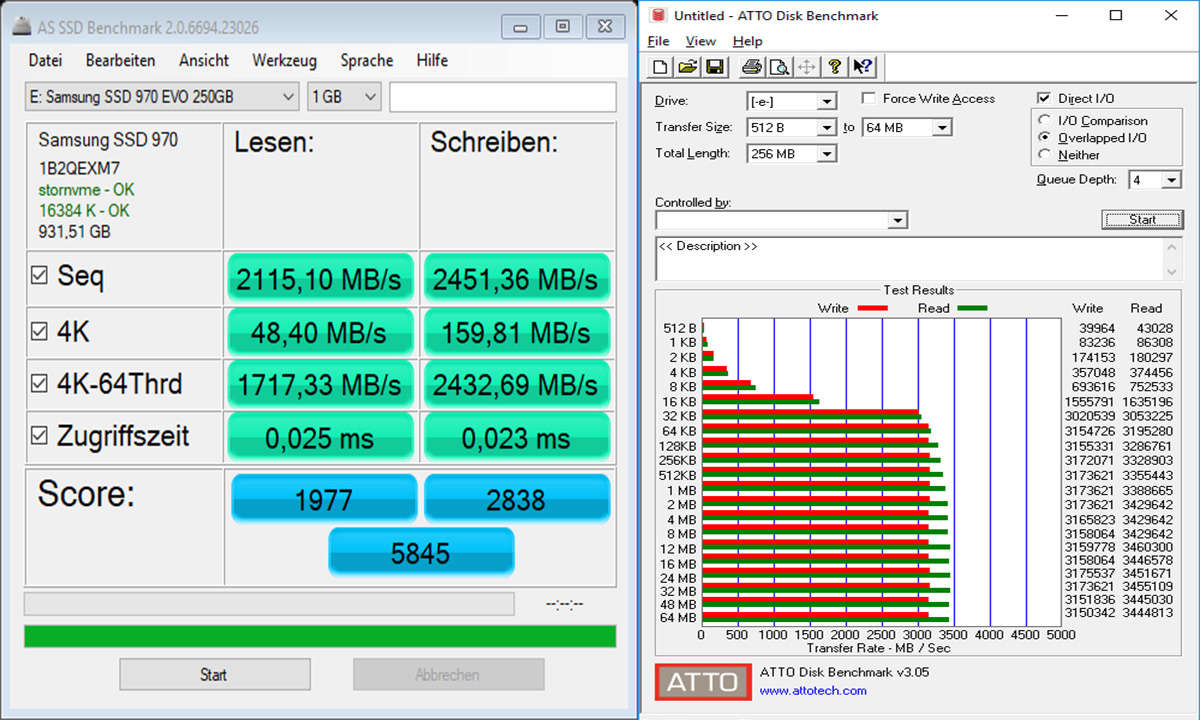Open the Ansicht menu
1200x720 pixels.
204,60
